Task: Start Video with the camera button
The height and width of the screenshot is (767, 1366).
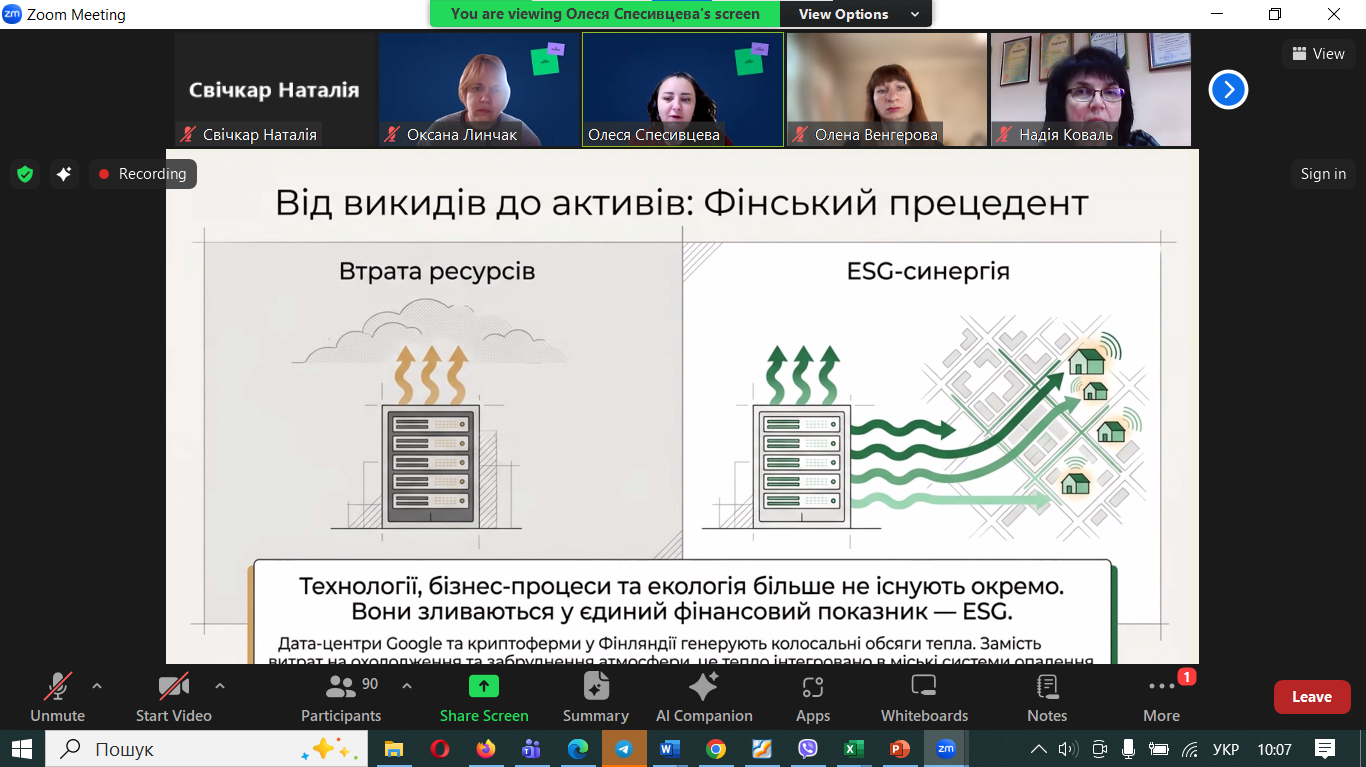Action: pyautogui.click(x=174, y=697)
